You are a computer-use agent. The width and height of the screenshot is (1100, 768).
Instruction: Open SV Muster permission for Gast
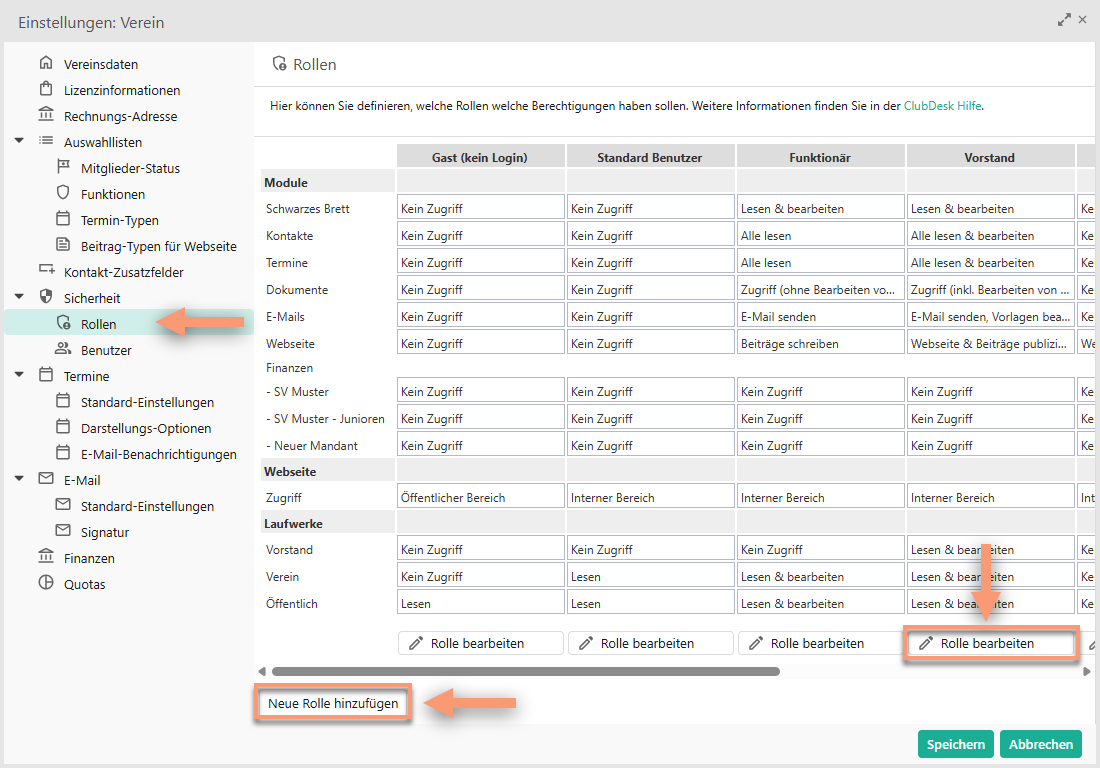click(x=481, y=391)
